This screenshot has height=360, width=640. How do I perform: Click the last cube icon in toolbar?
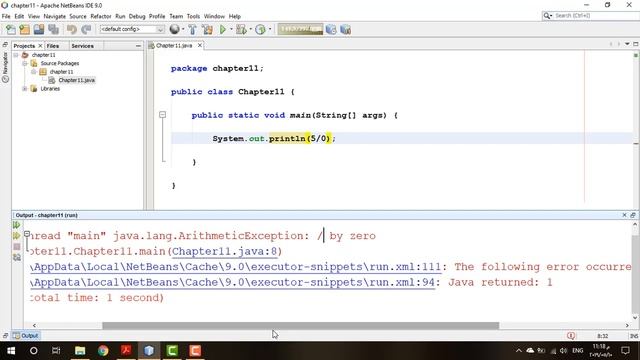345,29
